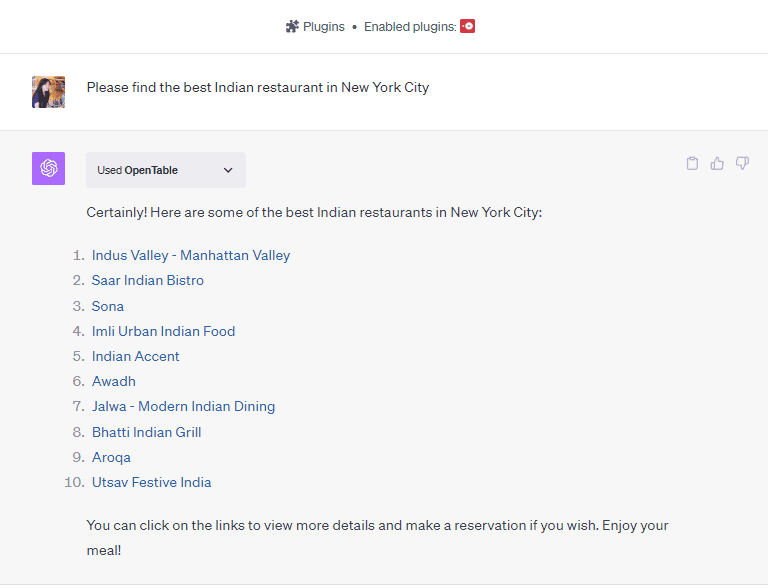This screenshot has height=588, width=768.
Task: Open the Awadh restaurant link
Action: coord(114,381)
